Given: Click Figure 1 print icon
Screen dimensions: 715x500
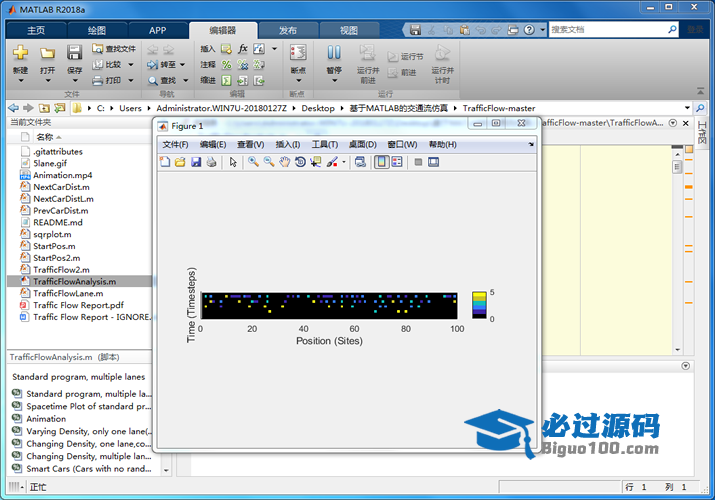Looking at the screenshot, I should click(211, 162).
